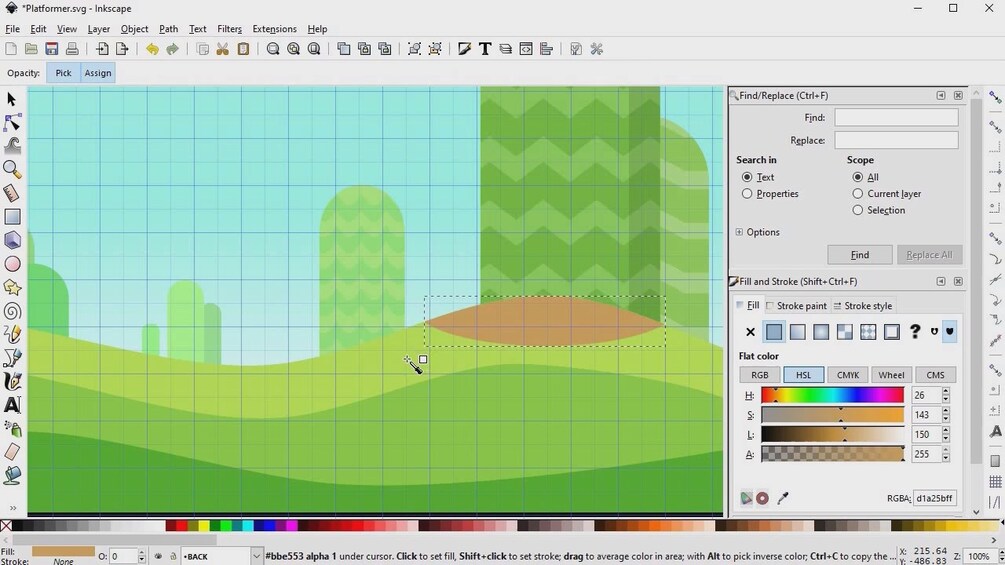
Task: Set scope to All
Action: coord(858,177)
